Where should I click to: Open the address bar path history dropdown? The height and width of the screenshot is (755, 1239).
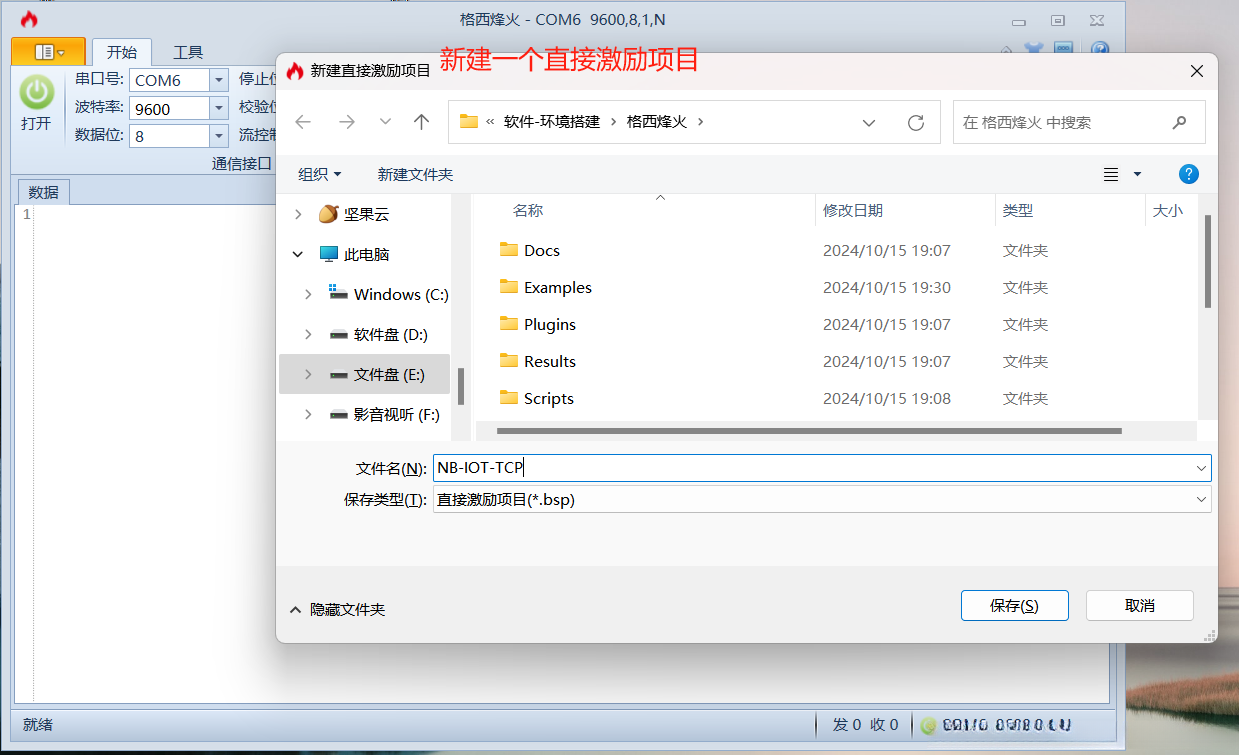pyautogui.click(x=869, y=122)
